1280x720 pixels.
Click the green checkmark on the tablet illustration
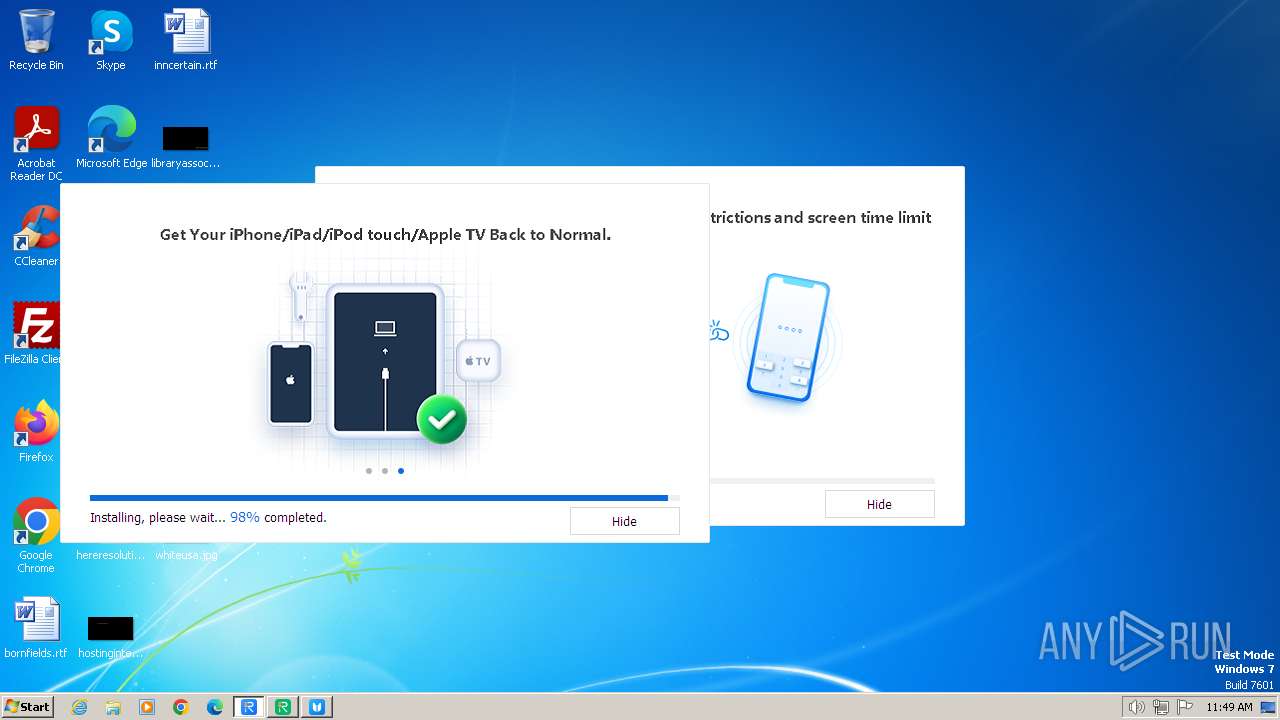pyautogui.click(x=441, y=419)
